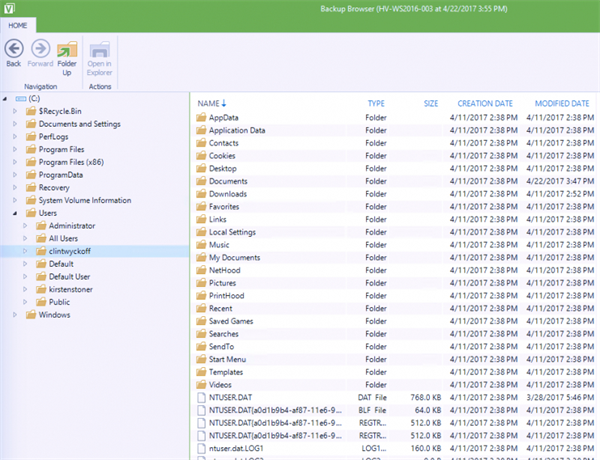Sort by the SIZE column header
600x460 pixels.
pos(430,103)
